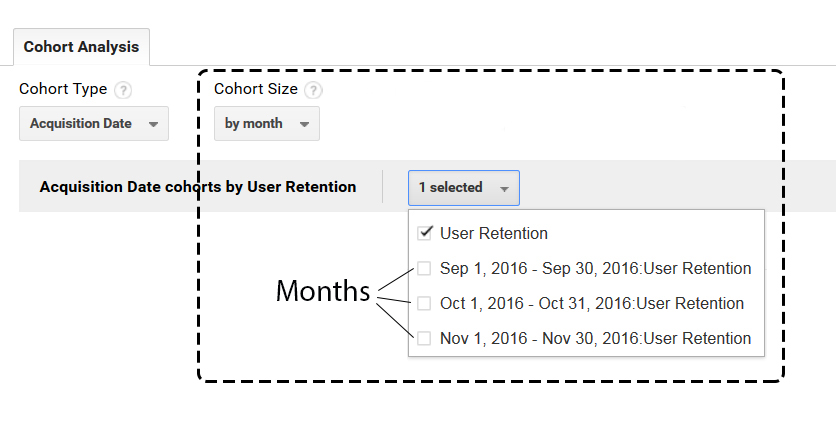
Task: Uncheck the User Retention checkbox
Action: (x=424, y=233)
